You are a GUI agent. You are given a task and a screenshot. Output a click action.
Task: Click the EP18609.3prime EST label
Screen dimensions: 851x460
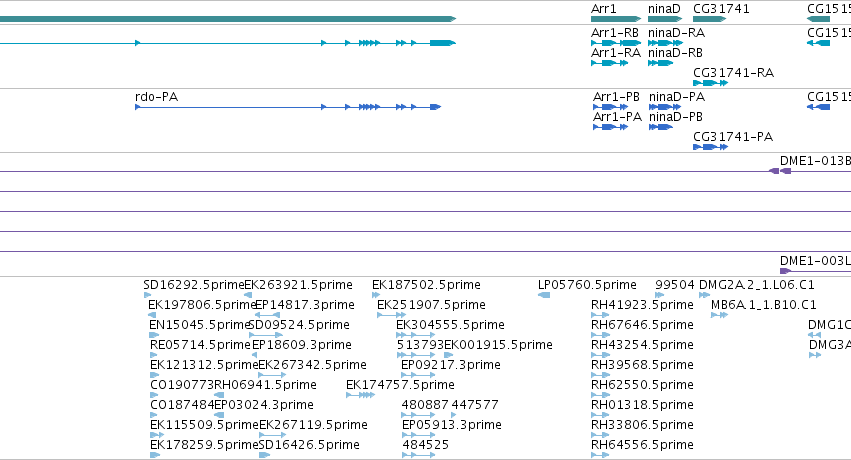coord(302,345)
